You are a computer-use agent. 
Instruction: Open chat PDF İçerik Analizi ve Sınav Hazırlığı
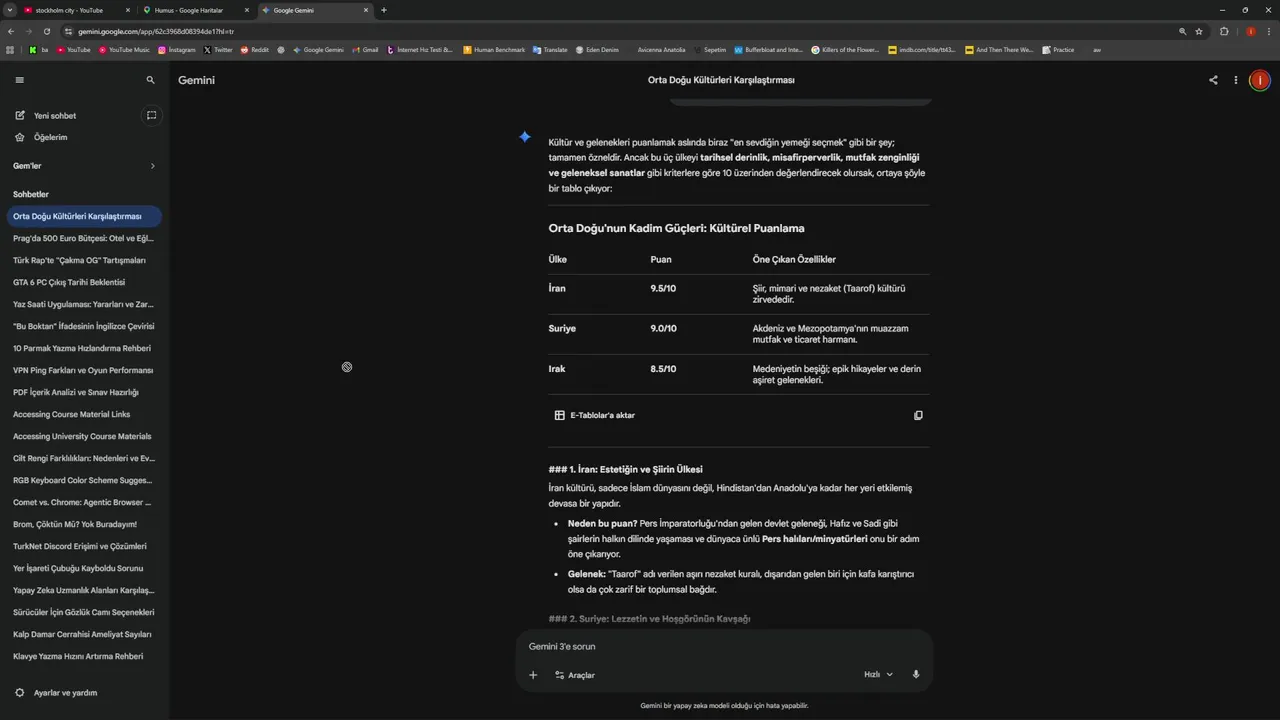(84, 392)
